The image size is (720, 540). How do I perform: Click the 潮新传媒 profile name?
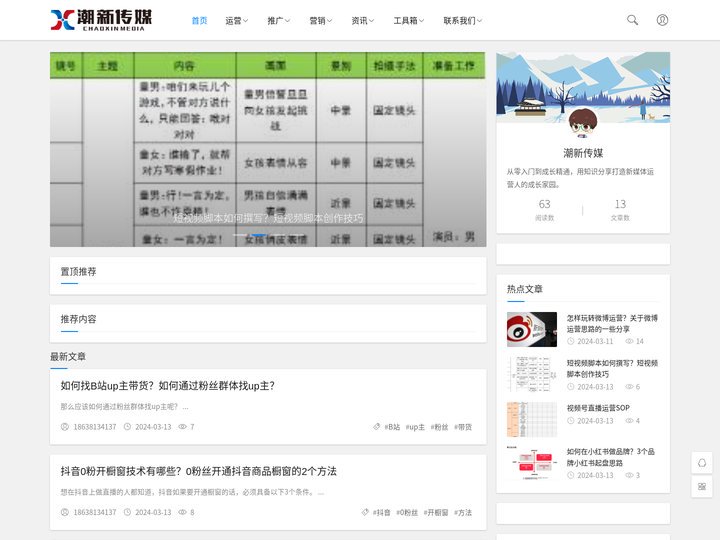pos(583,153)
